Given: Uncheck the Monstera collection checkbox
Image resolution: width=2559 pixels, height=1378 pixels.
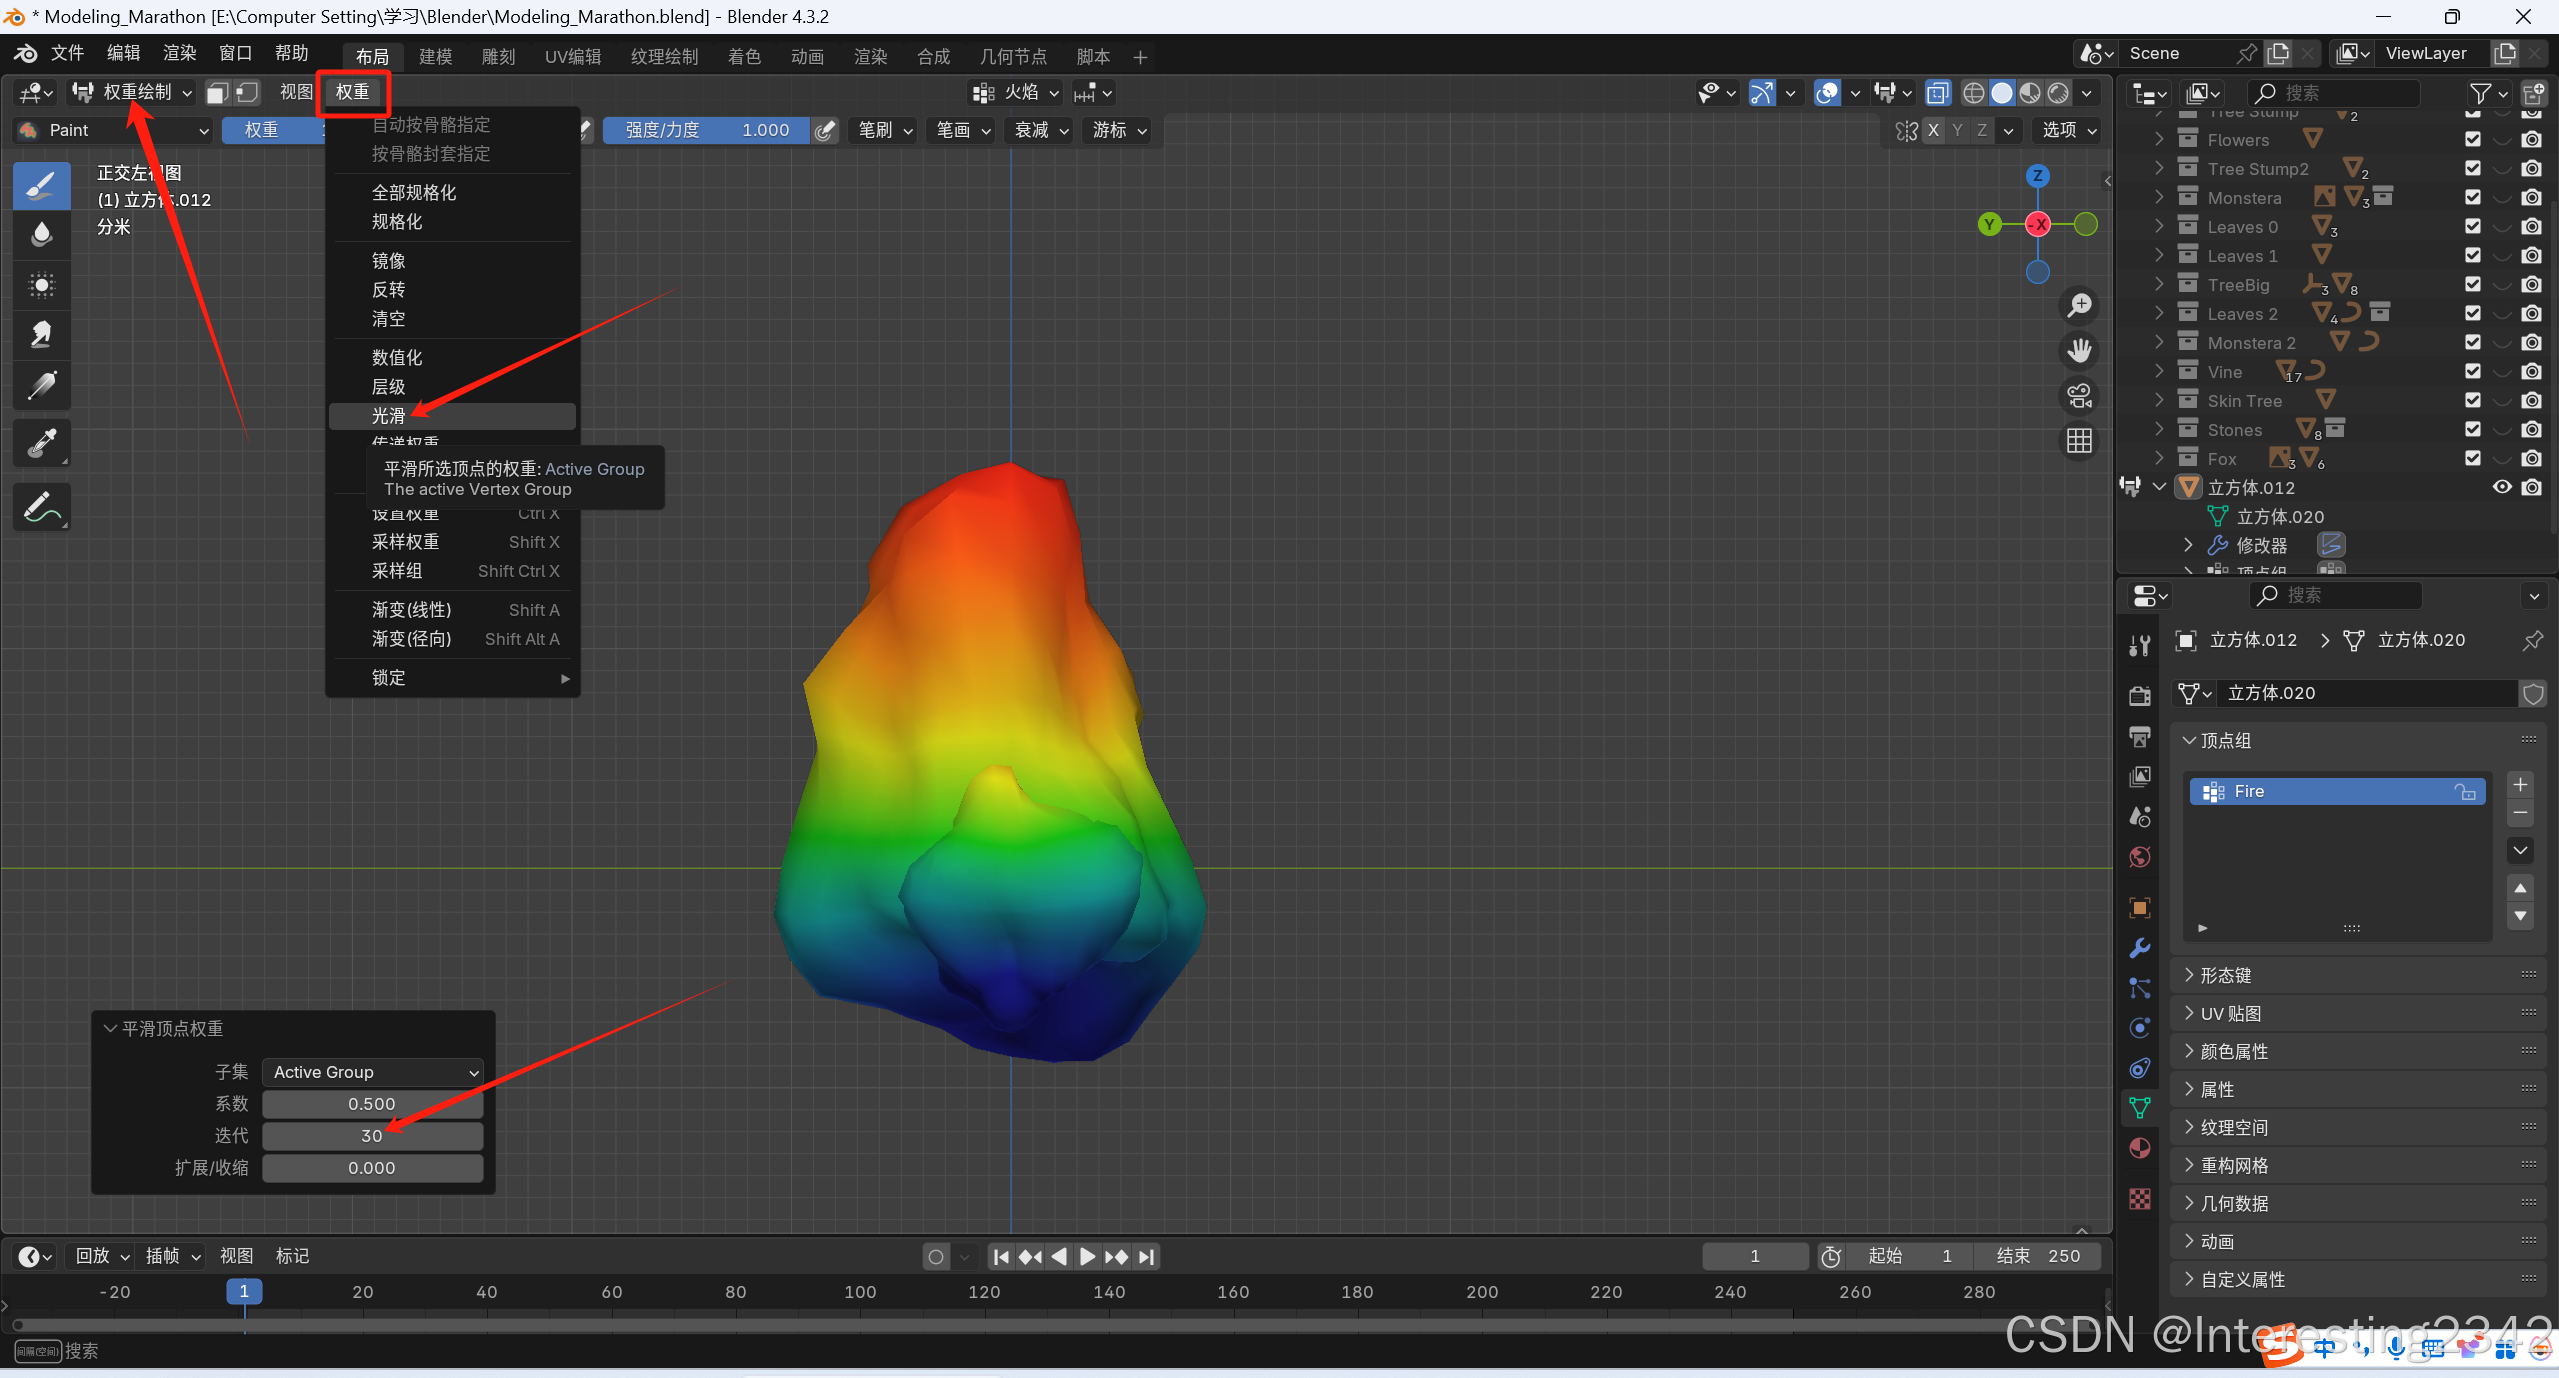Looking at the screenshot, I should pos(2472,198).
